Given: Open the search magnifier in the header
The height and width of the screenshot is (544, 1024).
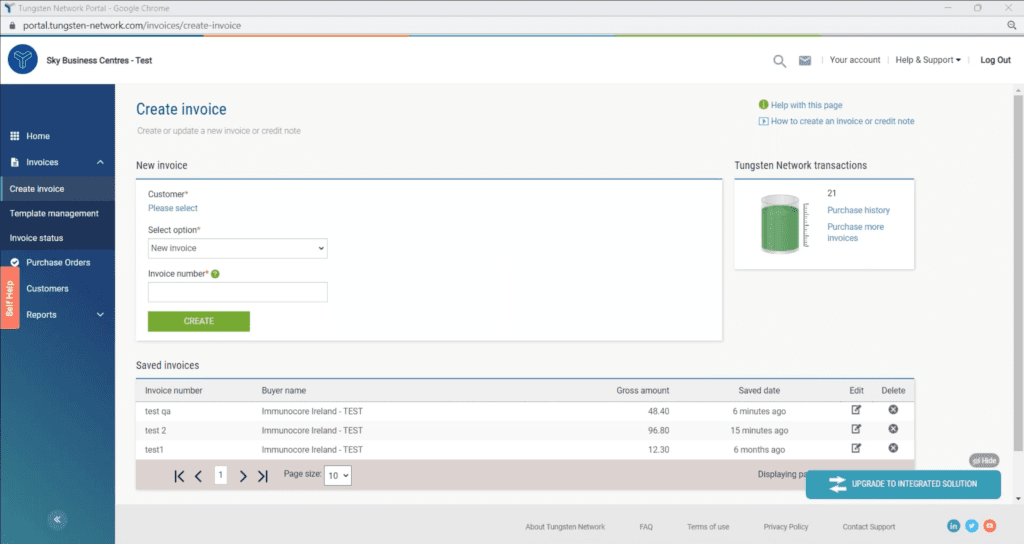Looking at the screenshot, I should [x=779, y=61].
